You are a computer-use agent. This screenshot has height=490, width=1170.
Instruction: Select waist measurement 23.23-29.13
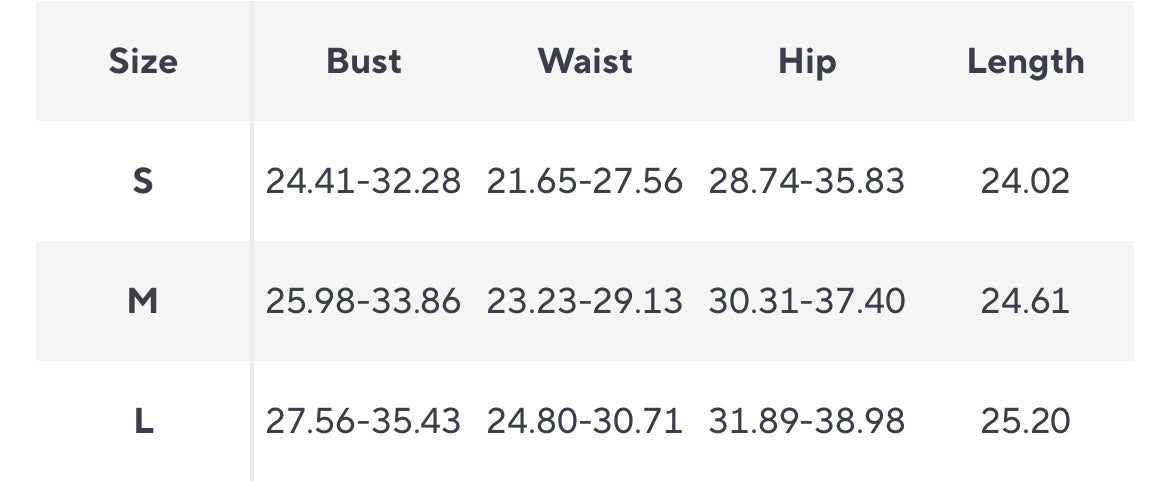click(585, 301)
